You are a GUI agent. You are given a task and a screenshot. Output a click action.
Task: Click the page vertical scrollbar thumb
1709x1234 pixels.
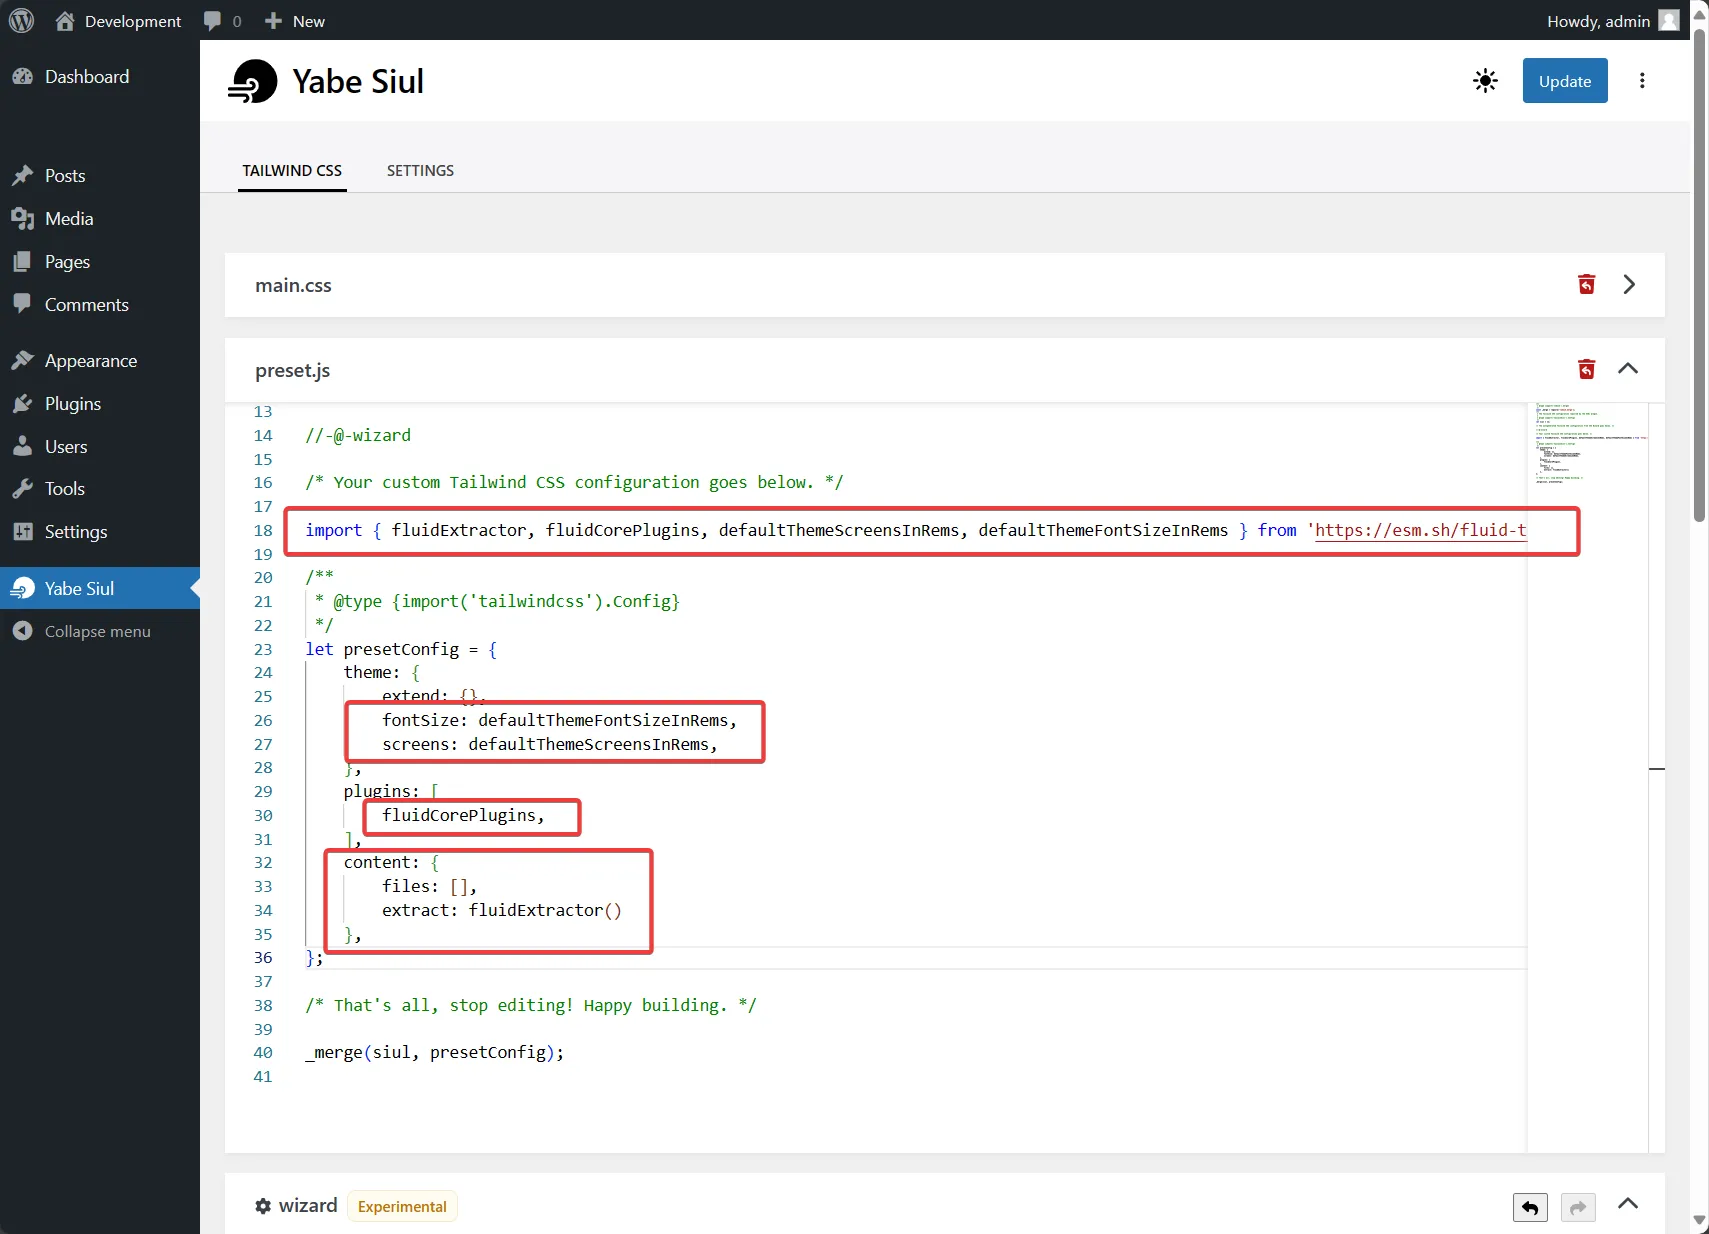[x=1700, y=275]
